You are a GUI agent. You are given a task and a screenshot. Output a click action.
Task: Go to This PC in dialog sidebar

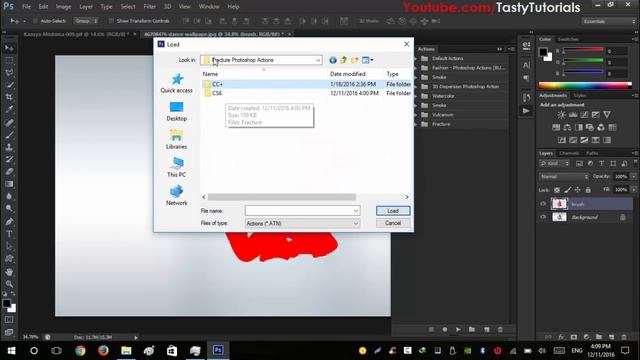pos(176,167)
